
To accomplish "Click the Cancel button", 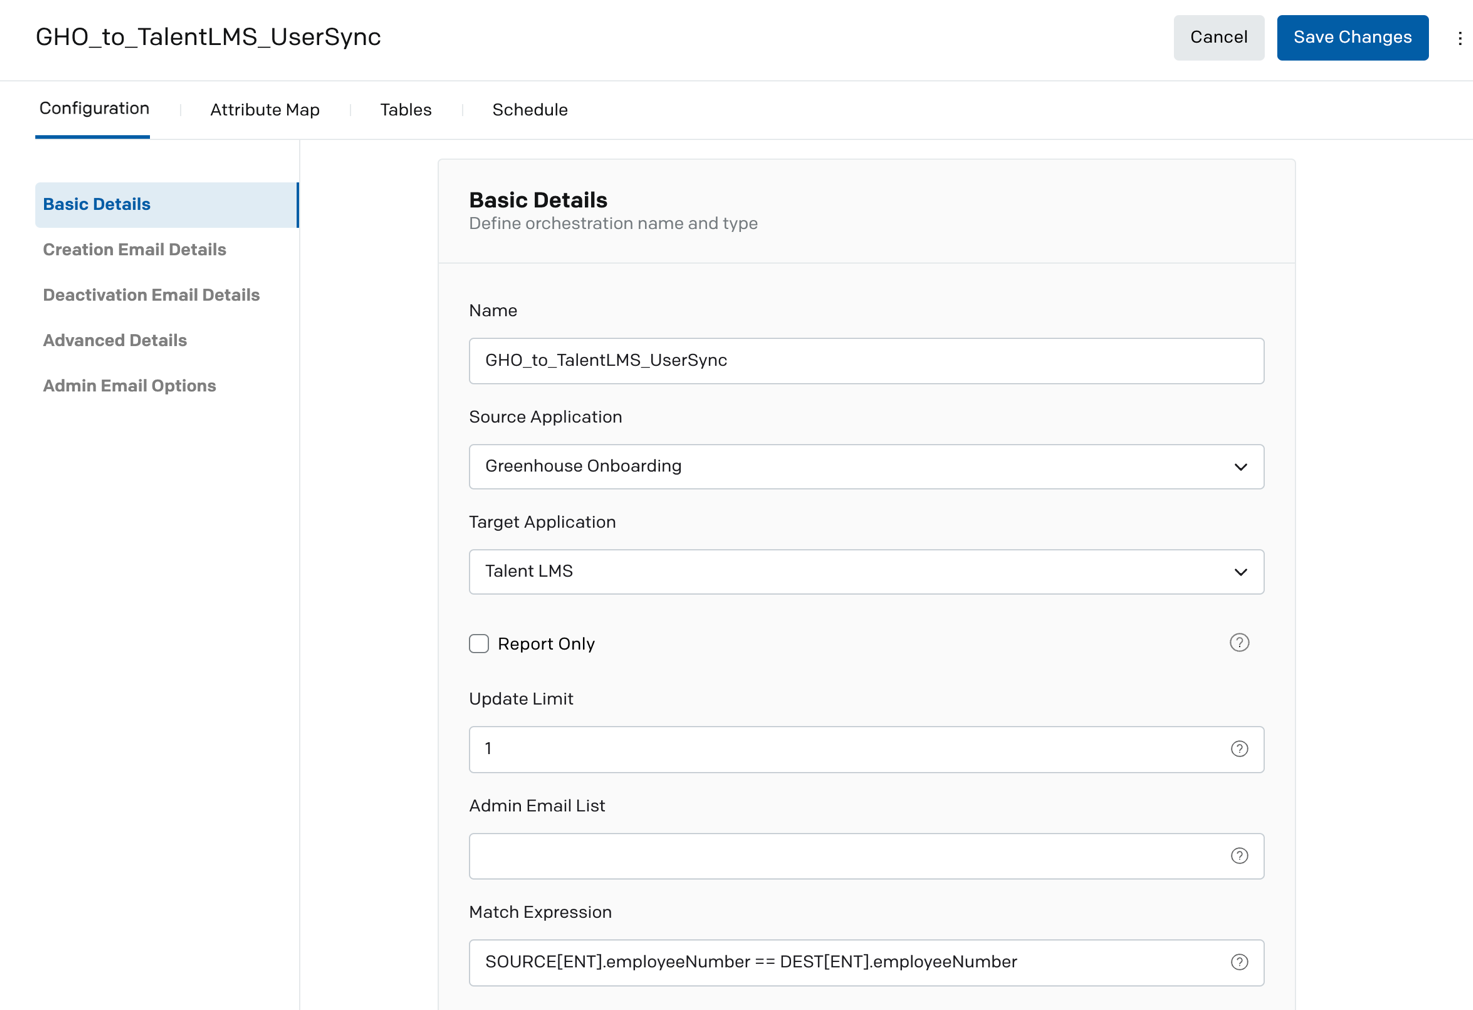I will point(1218,38).
